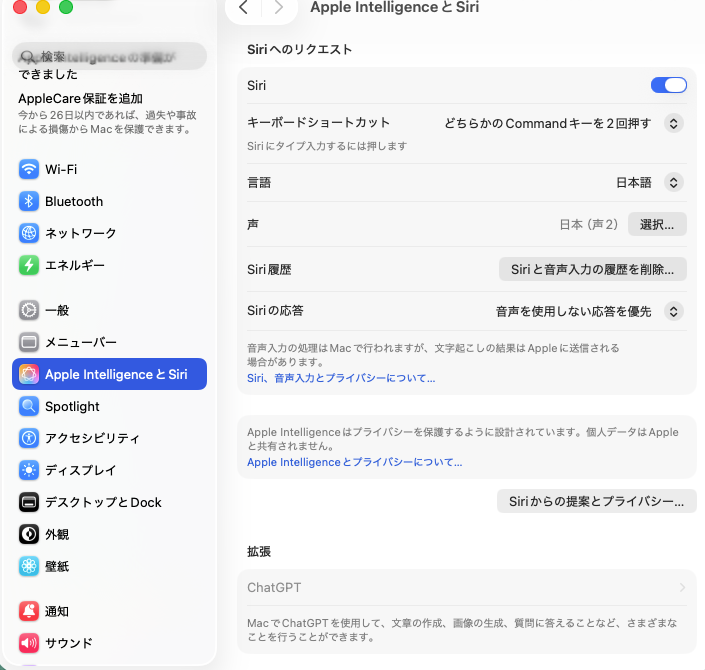Open the エネルギー lightning icon
This screenshot has width=705, height=670.
pos(29,265)
